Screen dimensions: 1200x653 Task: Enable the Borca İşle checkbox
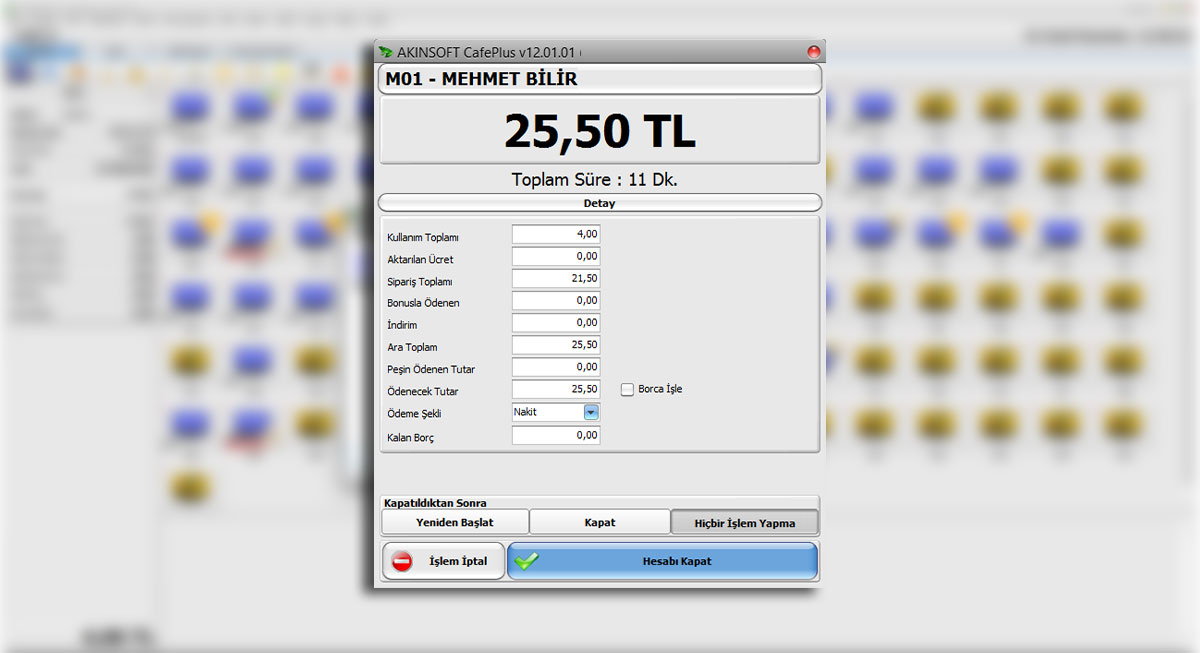point(627,389)
